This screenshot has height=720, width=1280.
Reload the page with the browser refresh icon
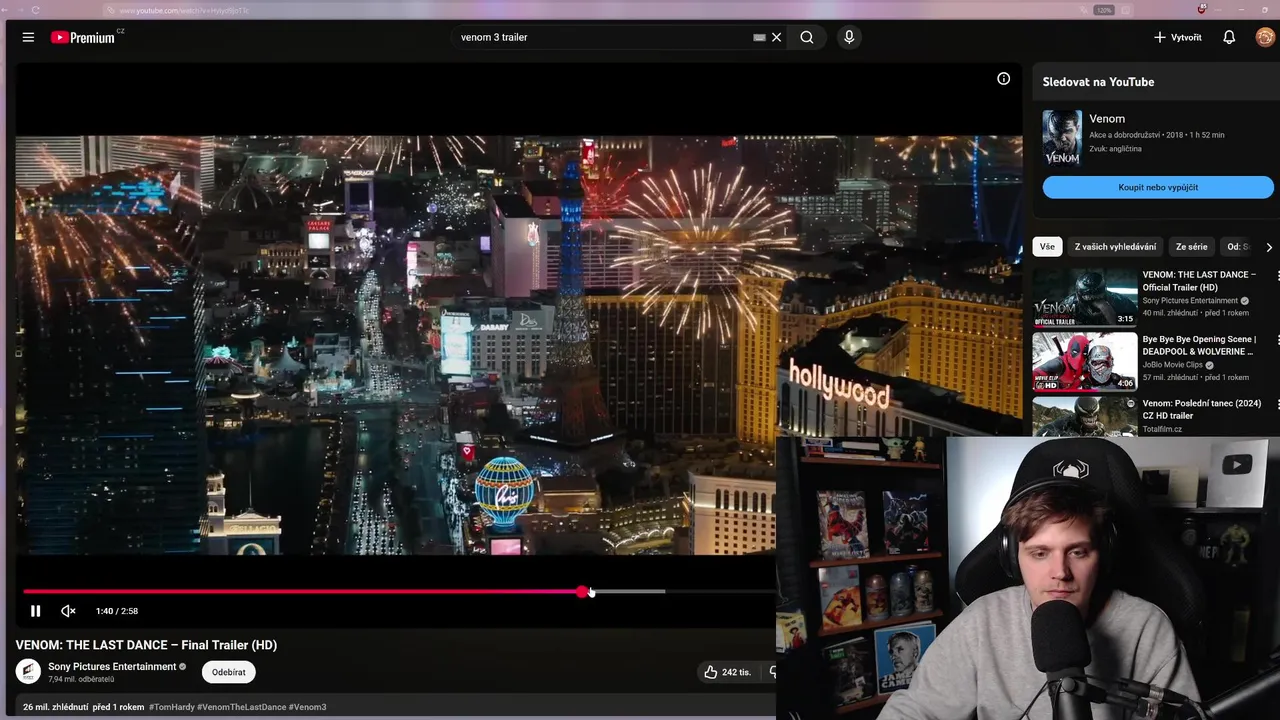point(35,10)
